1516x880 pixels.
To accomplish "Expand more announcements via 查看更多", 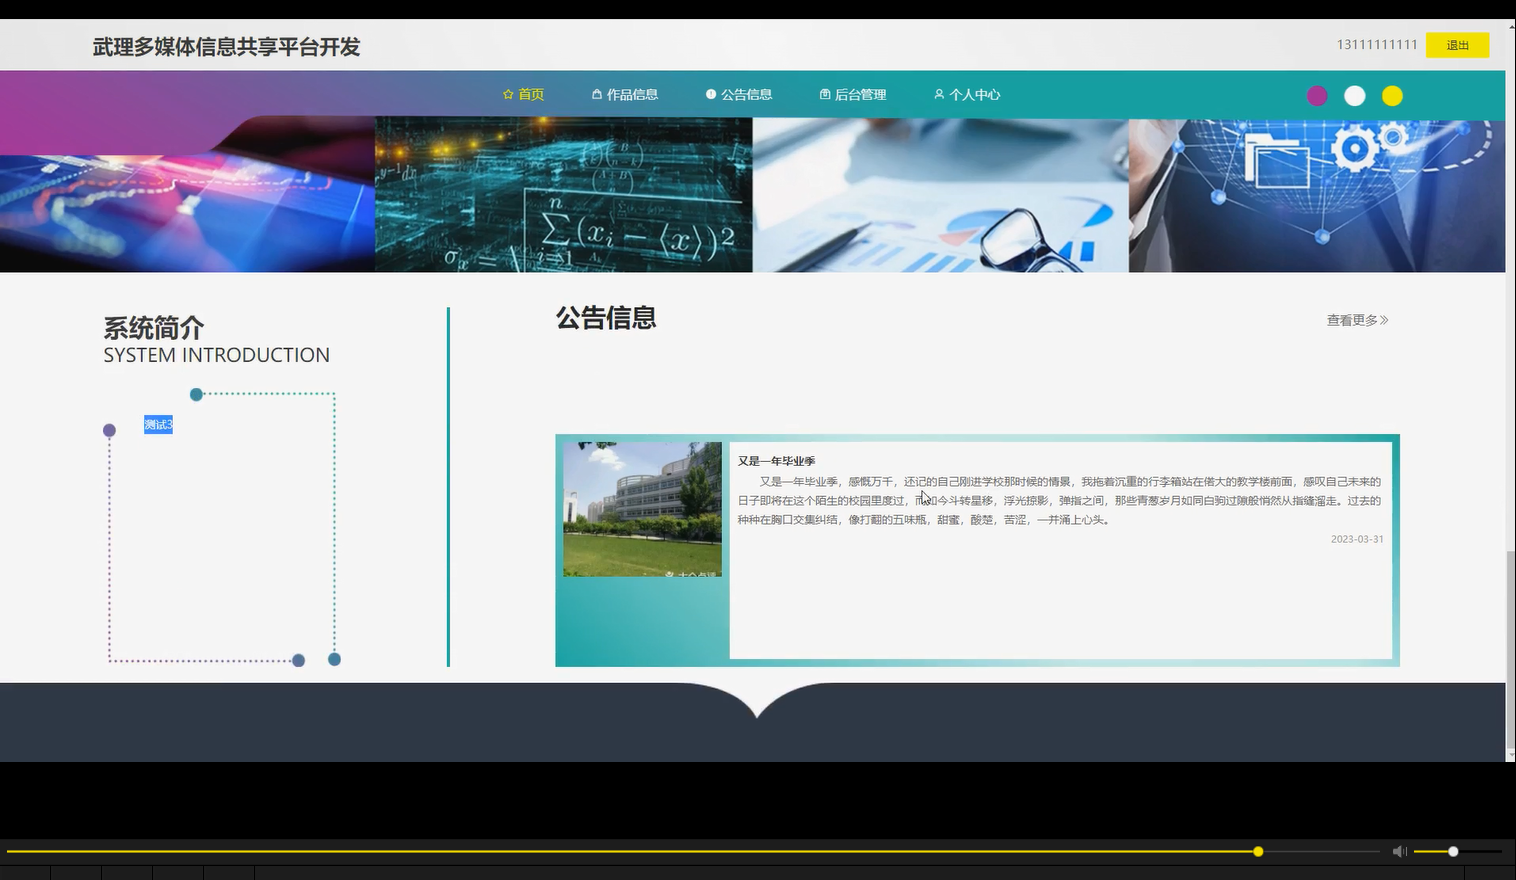I will tap(1350, 320).
